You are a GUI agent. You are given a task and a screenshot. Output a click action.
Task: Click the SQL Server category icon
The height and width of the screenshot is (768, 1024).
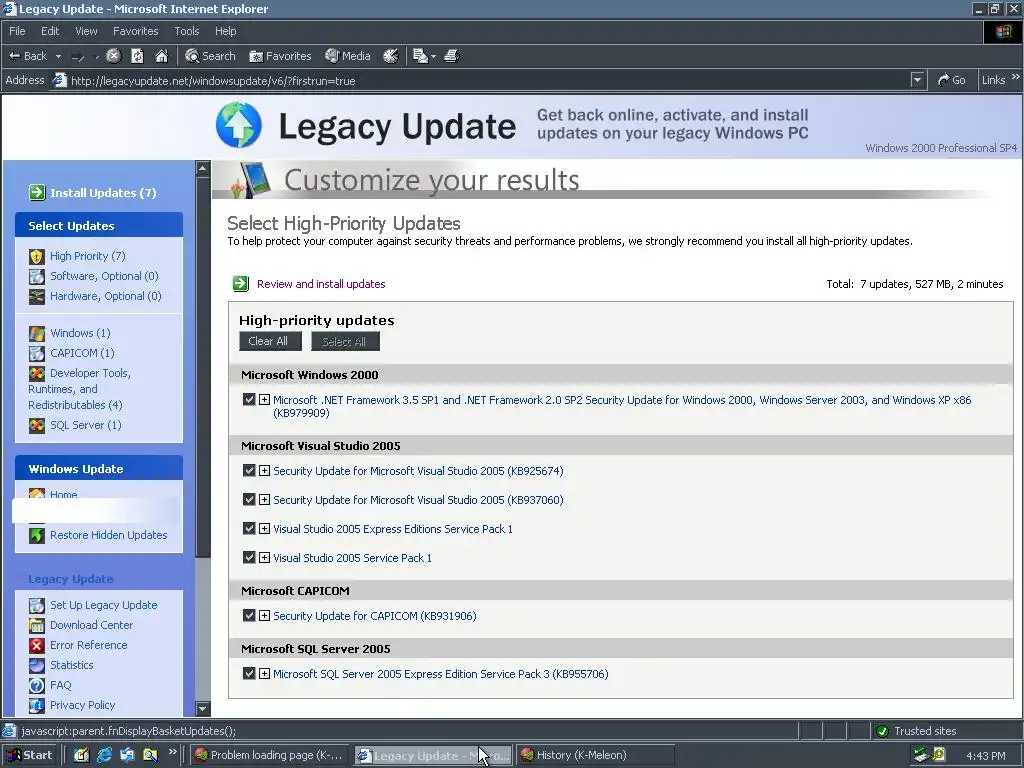coord(37,425)
